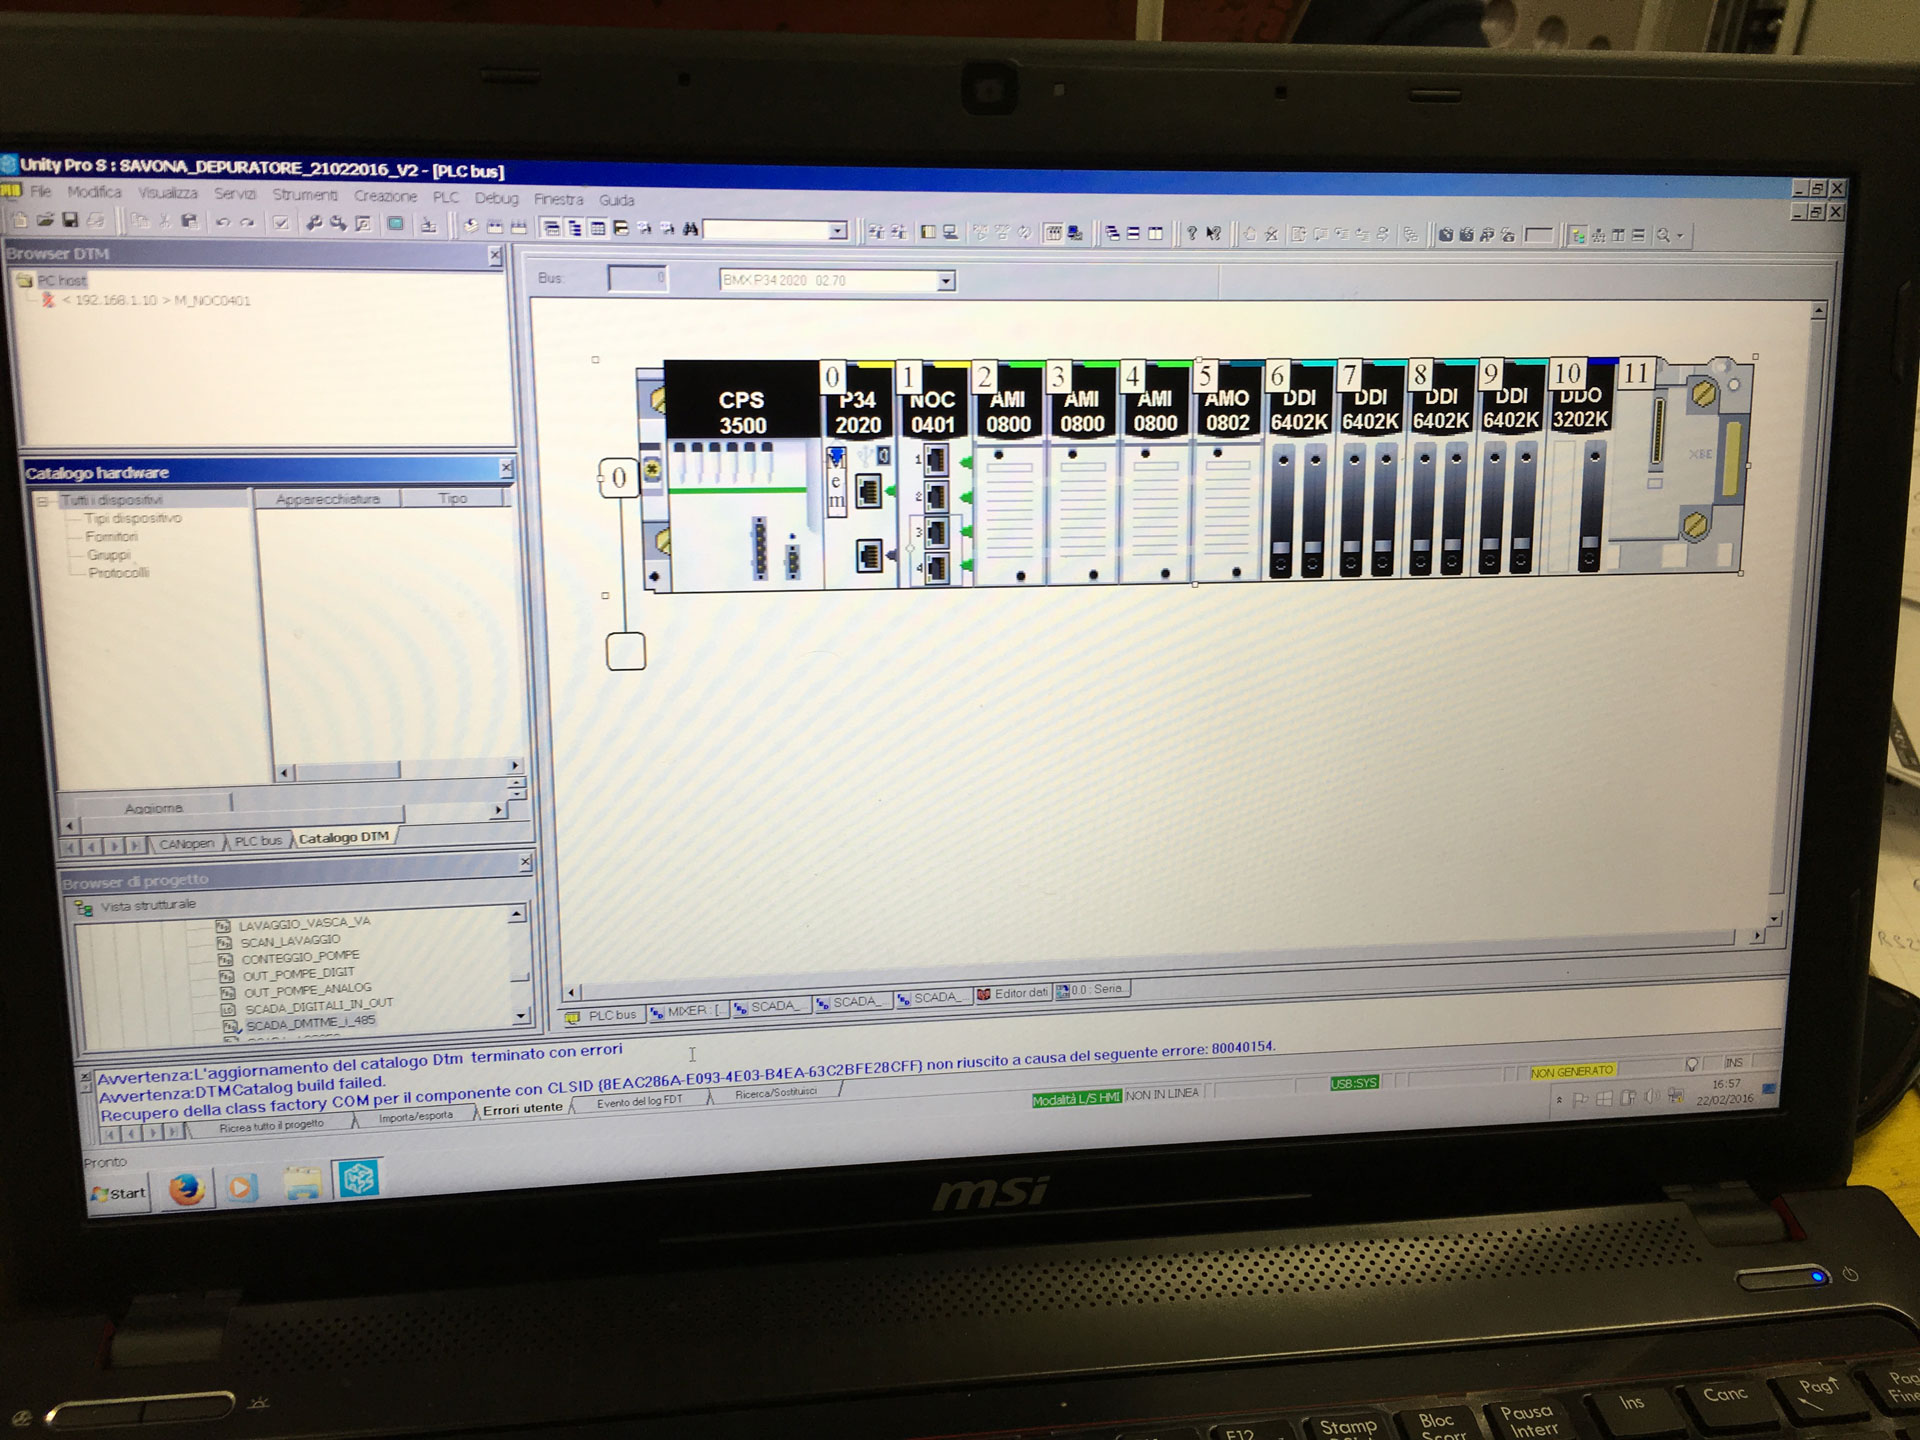
Task: Open the Debug menu
Action: point(496,198)
